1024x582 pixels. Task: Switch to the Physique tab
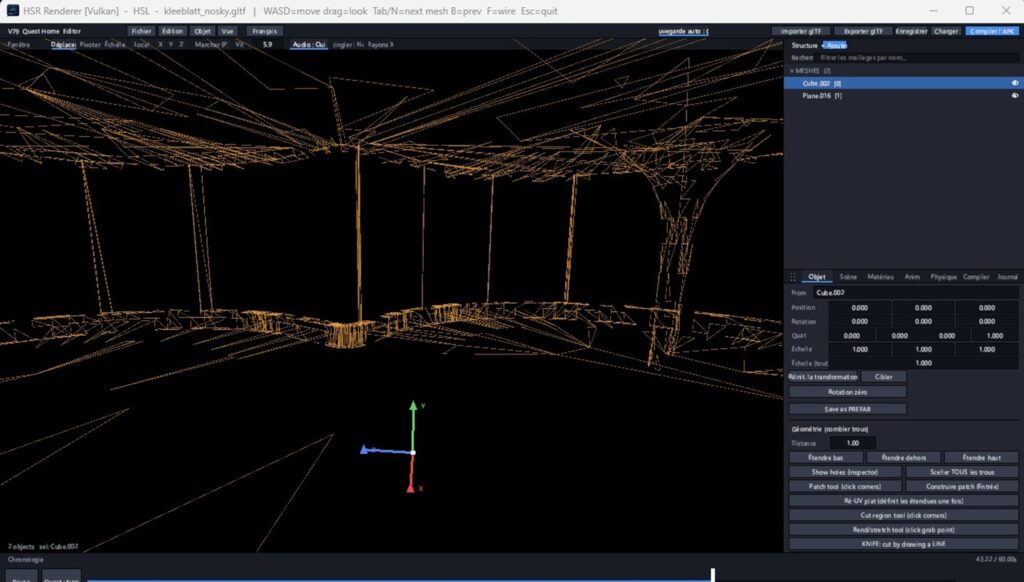point(943,277)
